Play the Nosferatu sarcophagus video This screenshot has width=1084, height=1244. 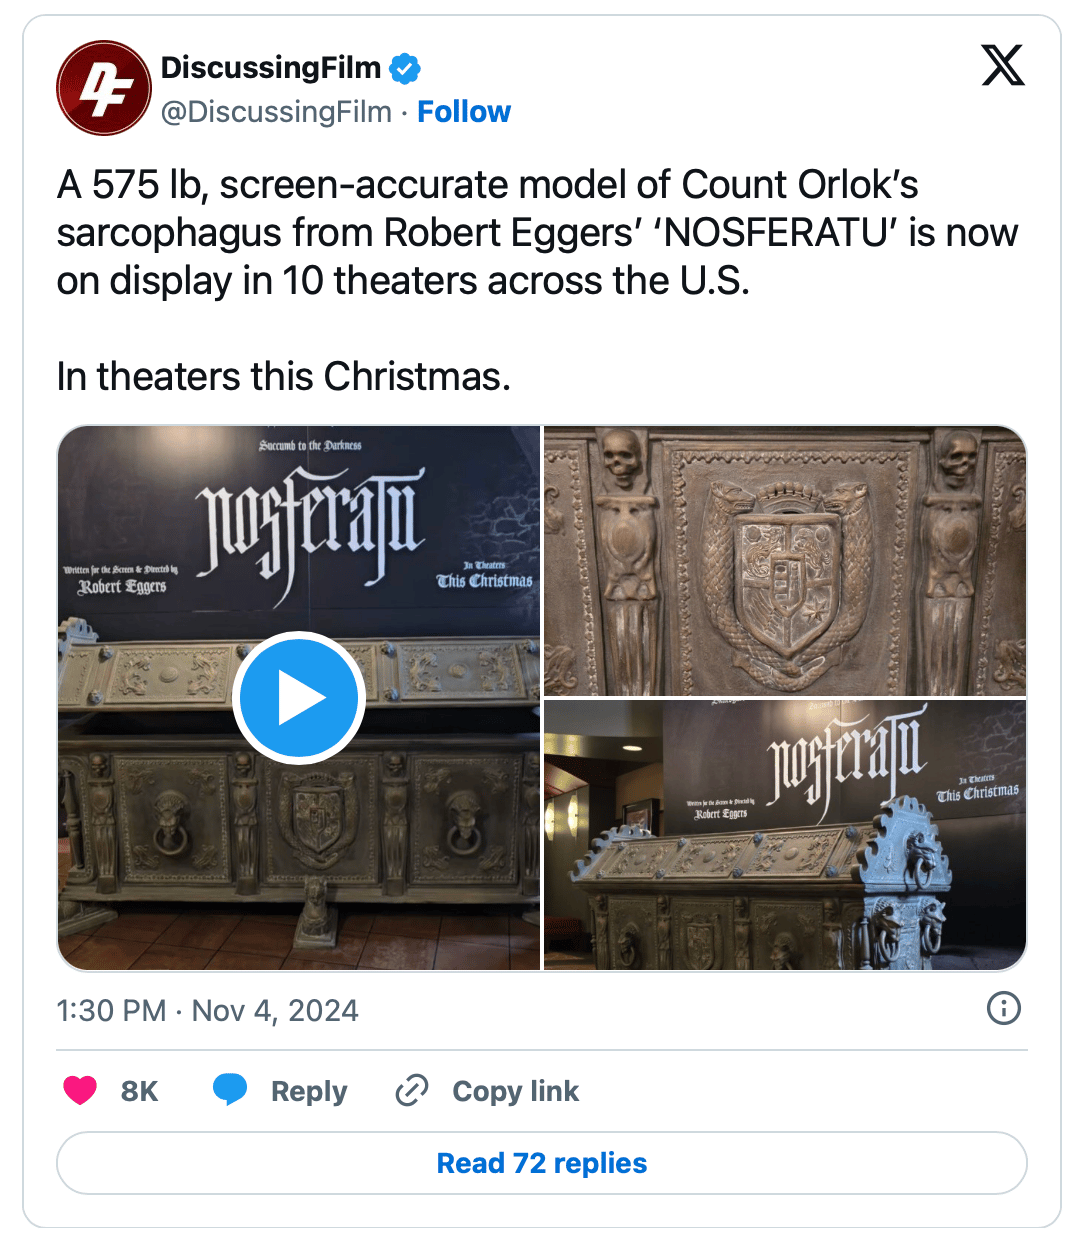299,698
